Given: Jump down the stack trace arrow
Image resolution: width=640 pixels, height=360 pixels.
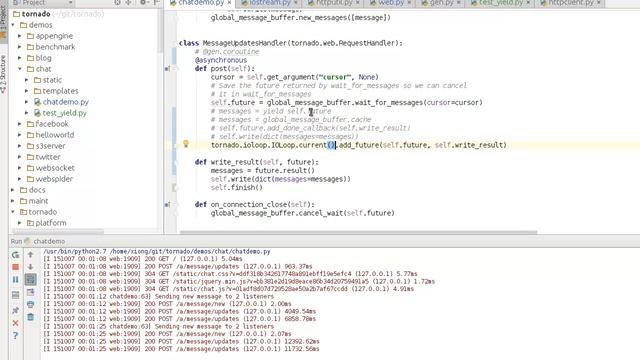Looking at the screenshot, I should click(31, 267).
